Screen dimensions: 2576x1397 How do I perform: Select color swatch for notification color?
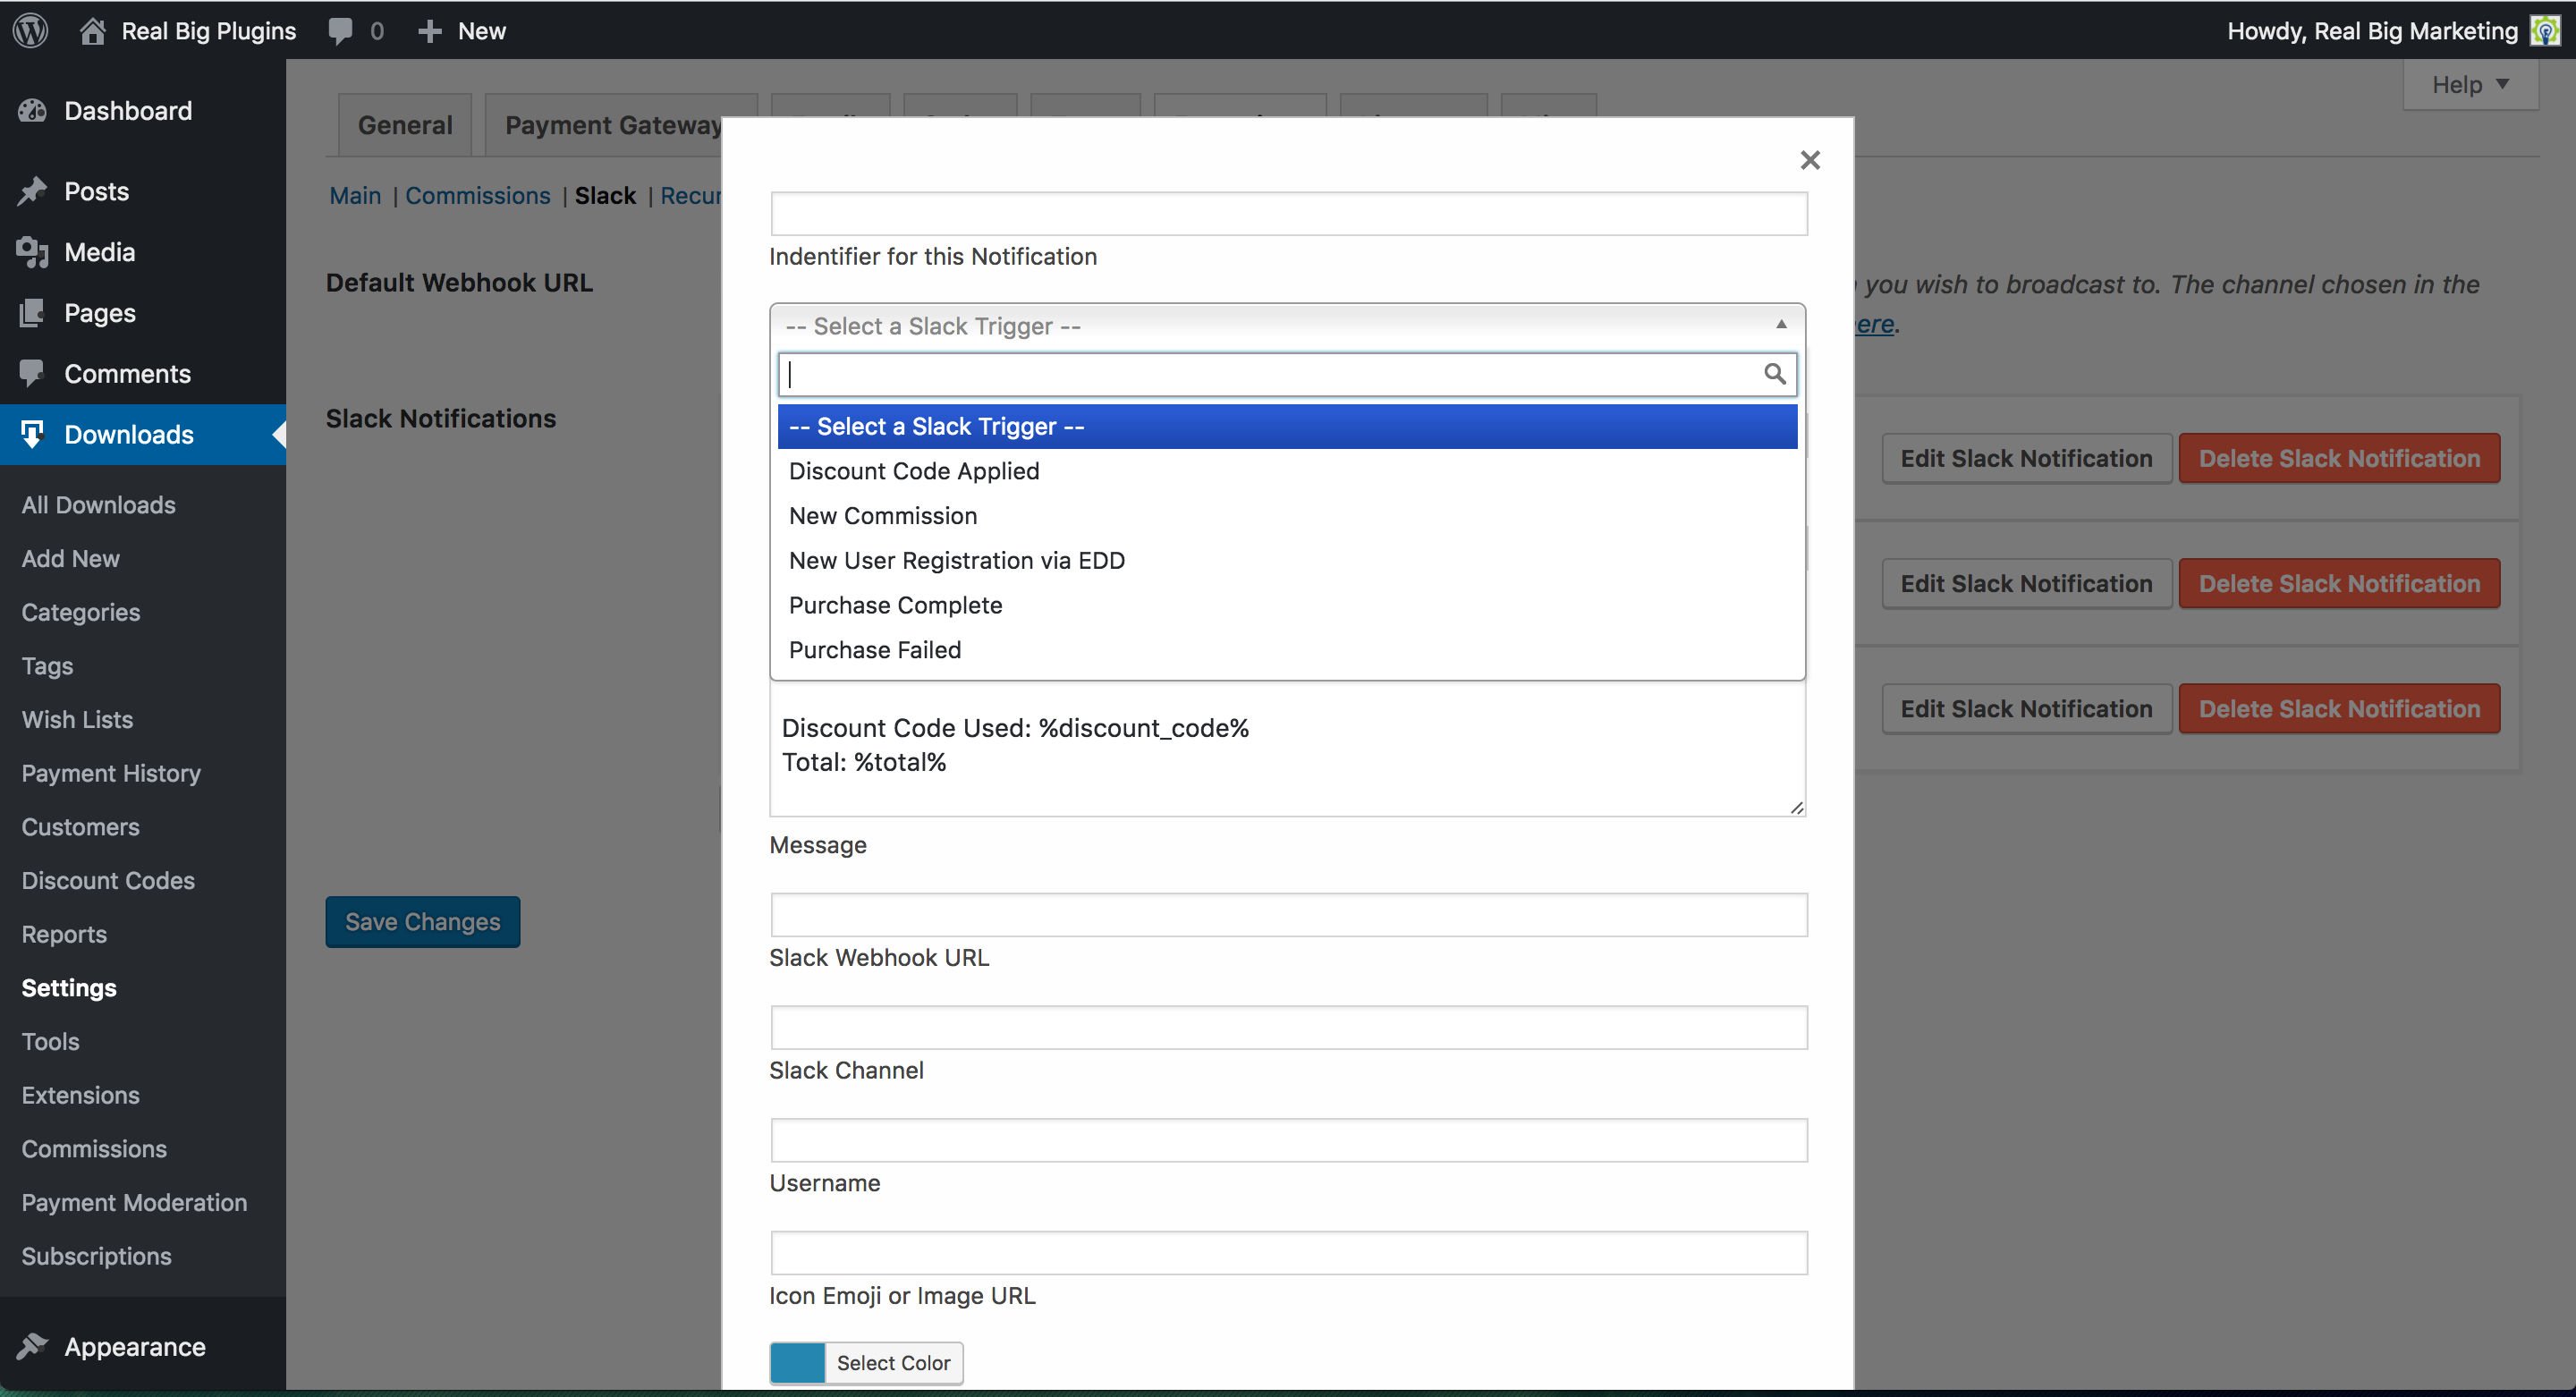pyautogui.click(x=796, y=1361)
